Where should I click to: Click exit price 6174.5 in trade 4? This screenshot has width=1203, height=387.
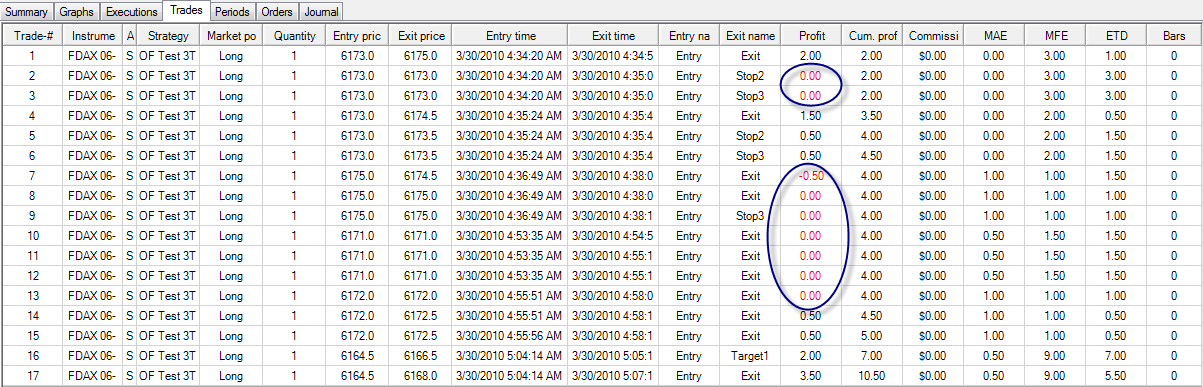tap(420, 116)
